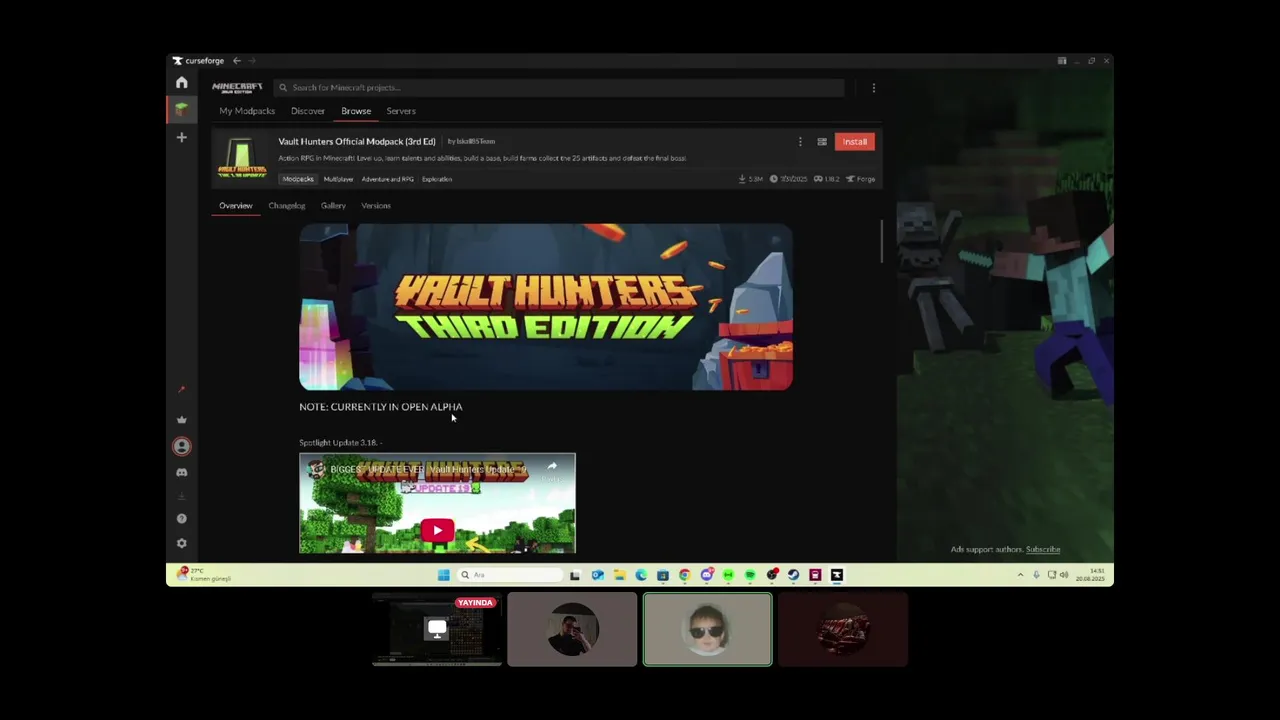Click the Modpacks category tag
The width and height of the screenshot is (1280, 720).
(298, 179)
